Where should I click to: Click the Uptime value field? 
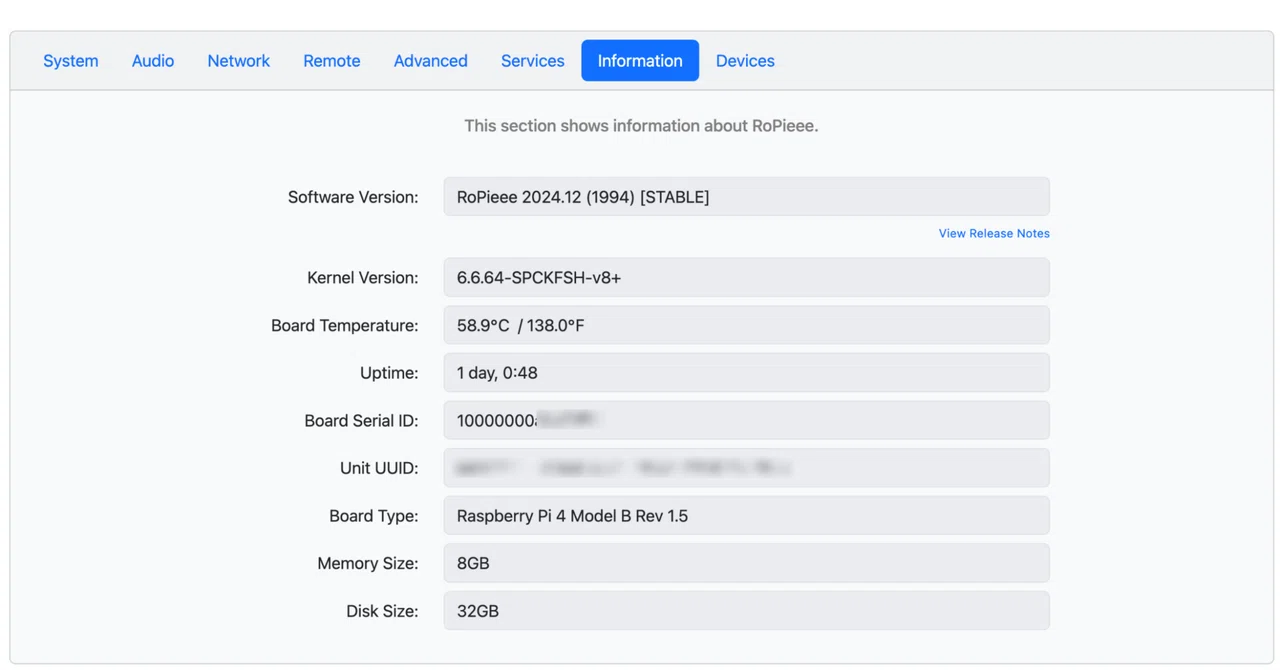coord(747,373)
